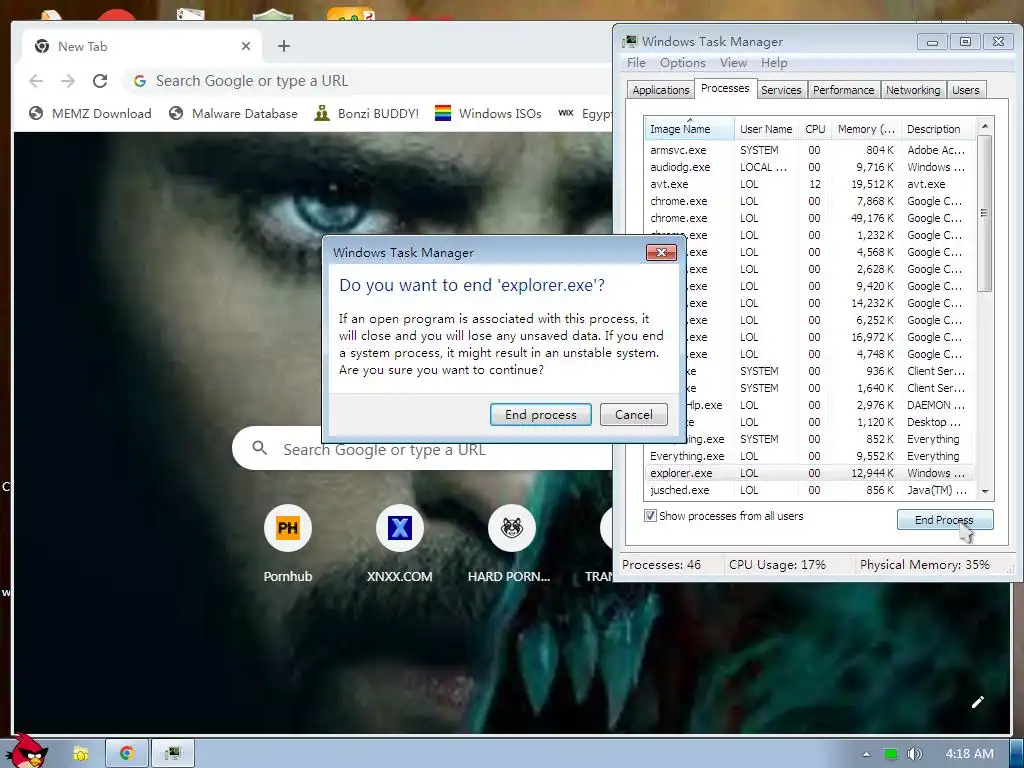Viewport: 1024px width, 768px height.
Task: Cancel the end explorer.exe dialog
Action: [x=633, y=415]
